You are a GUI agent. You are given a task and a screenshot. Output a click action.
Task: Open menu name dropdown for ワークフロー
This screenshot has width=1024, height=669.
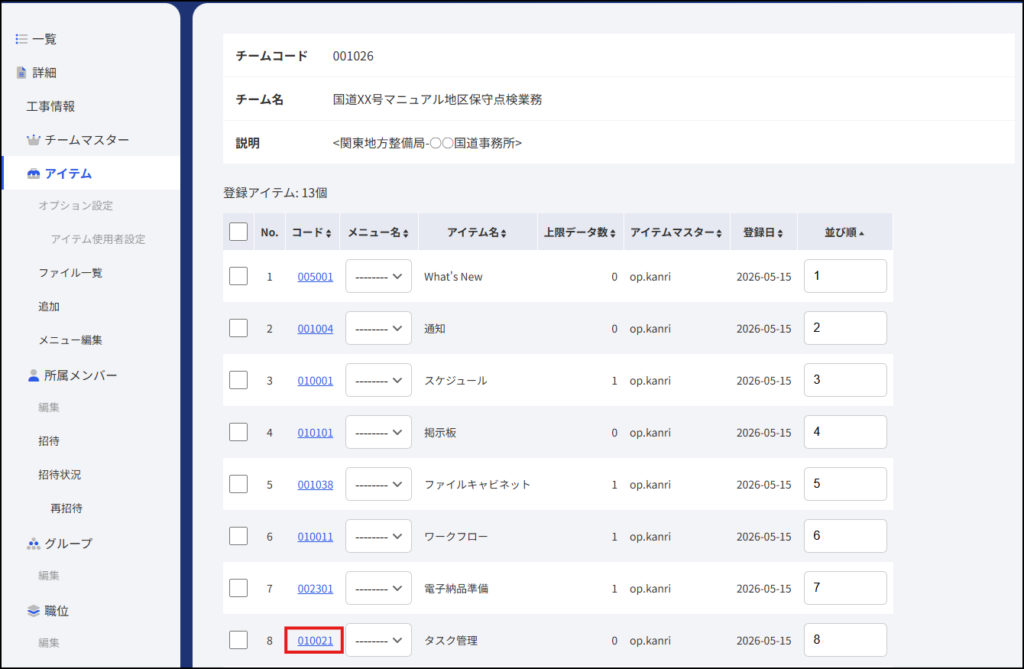pyautogui.click(x=378, y=536)
